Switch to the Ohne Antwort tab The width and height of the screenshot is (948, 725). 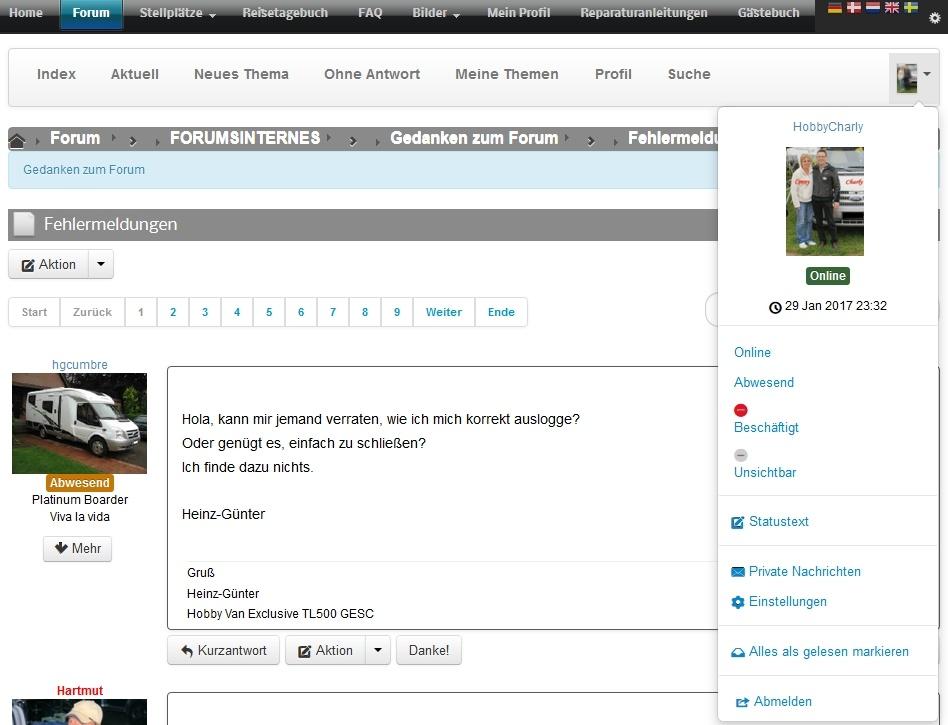[372, 74]
